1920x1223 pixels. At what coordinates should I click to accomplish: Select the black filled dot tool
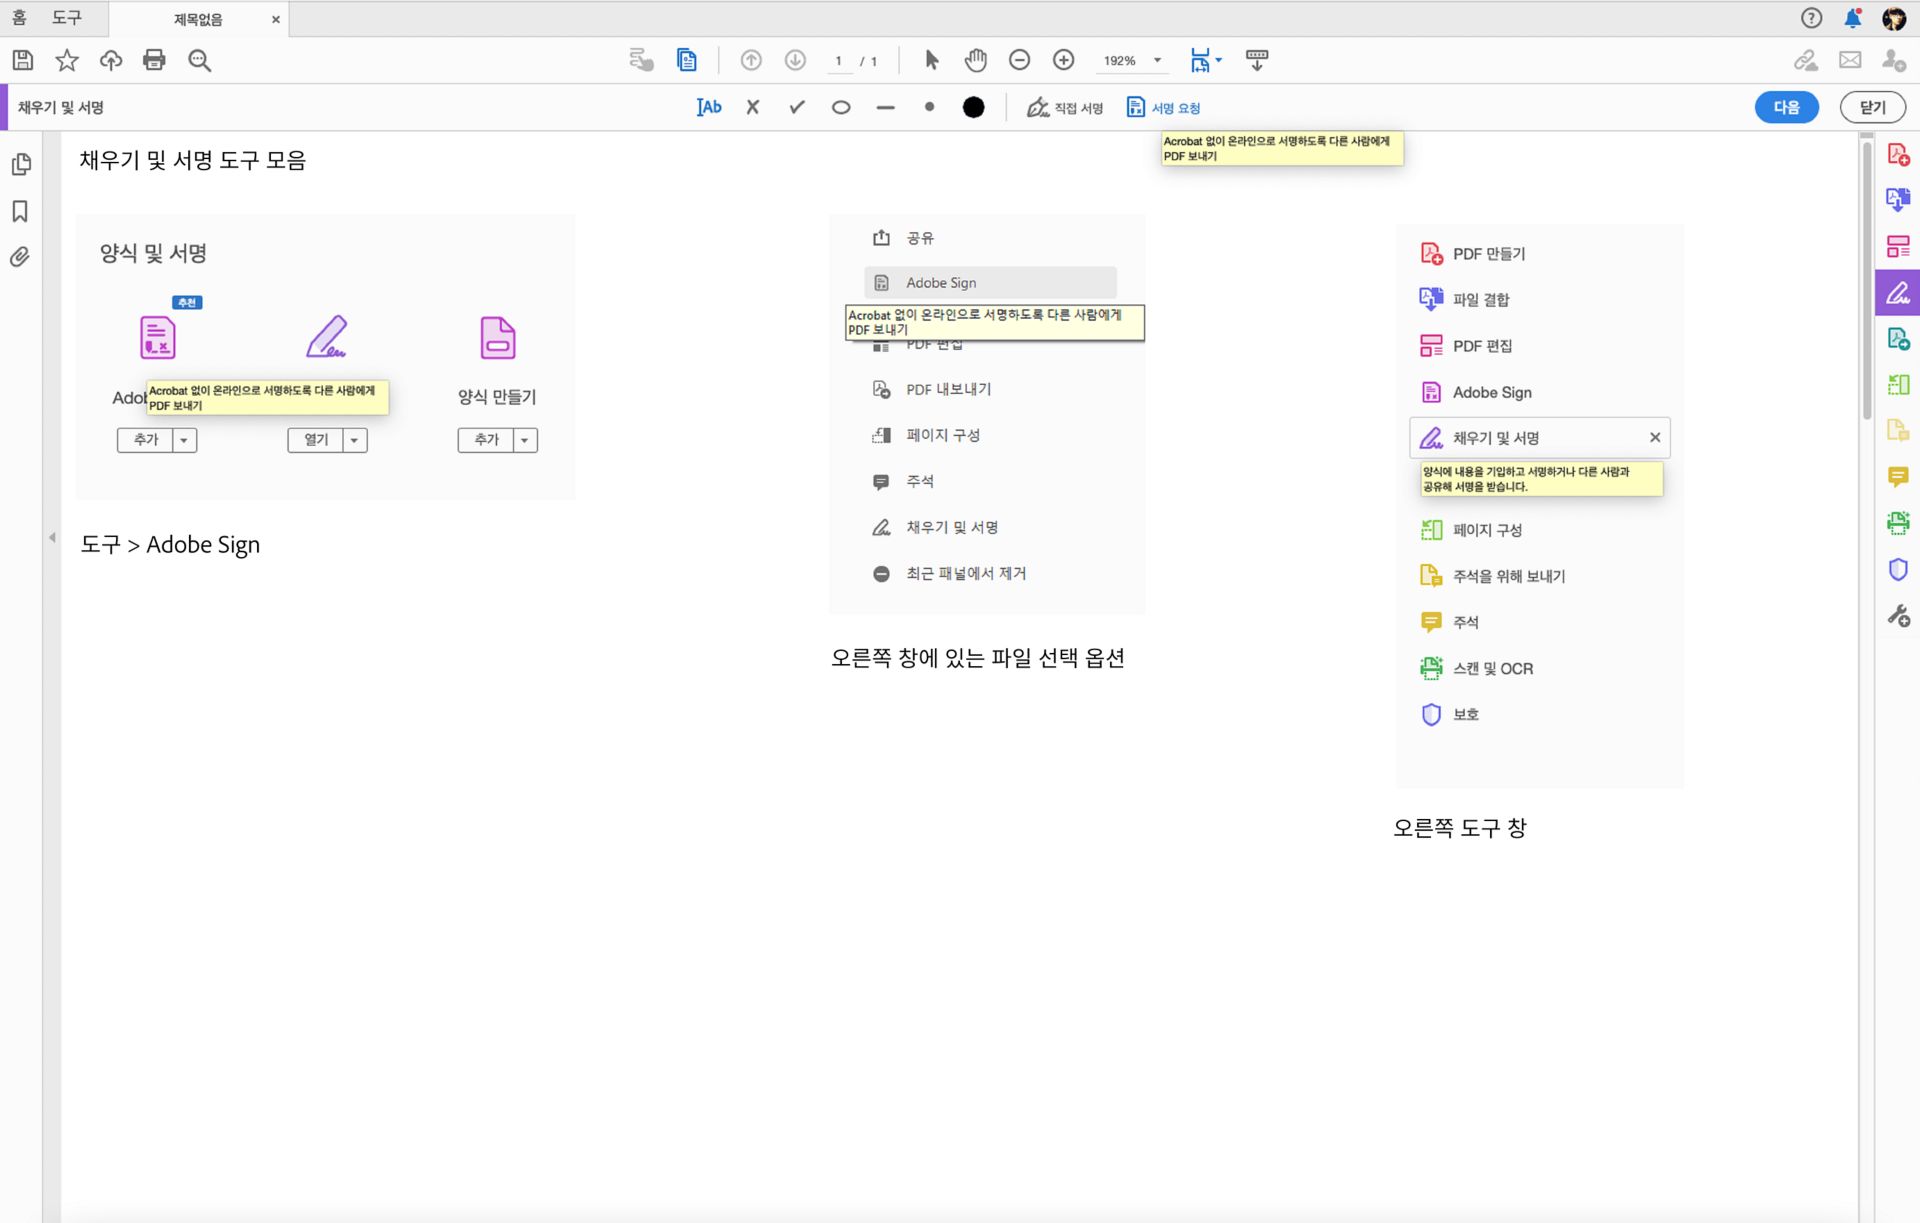click(973, 107)
